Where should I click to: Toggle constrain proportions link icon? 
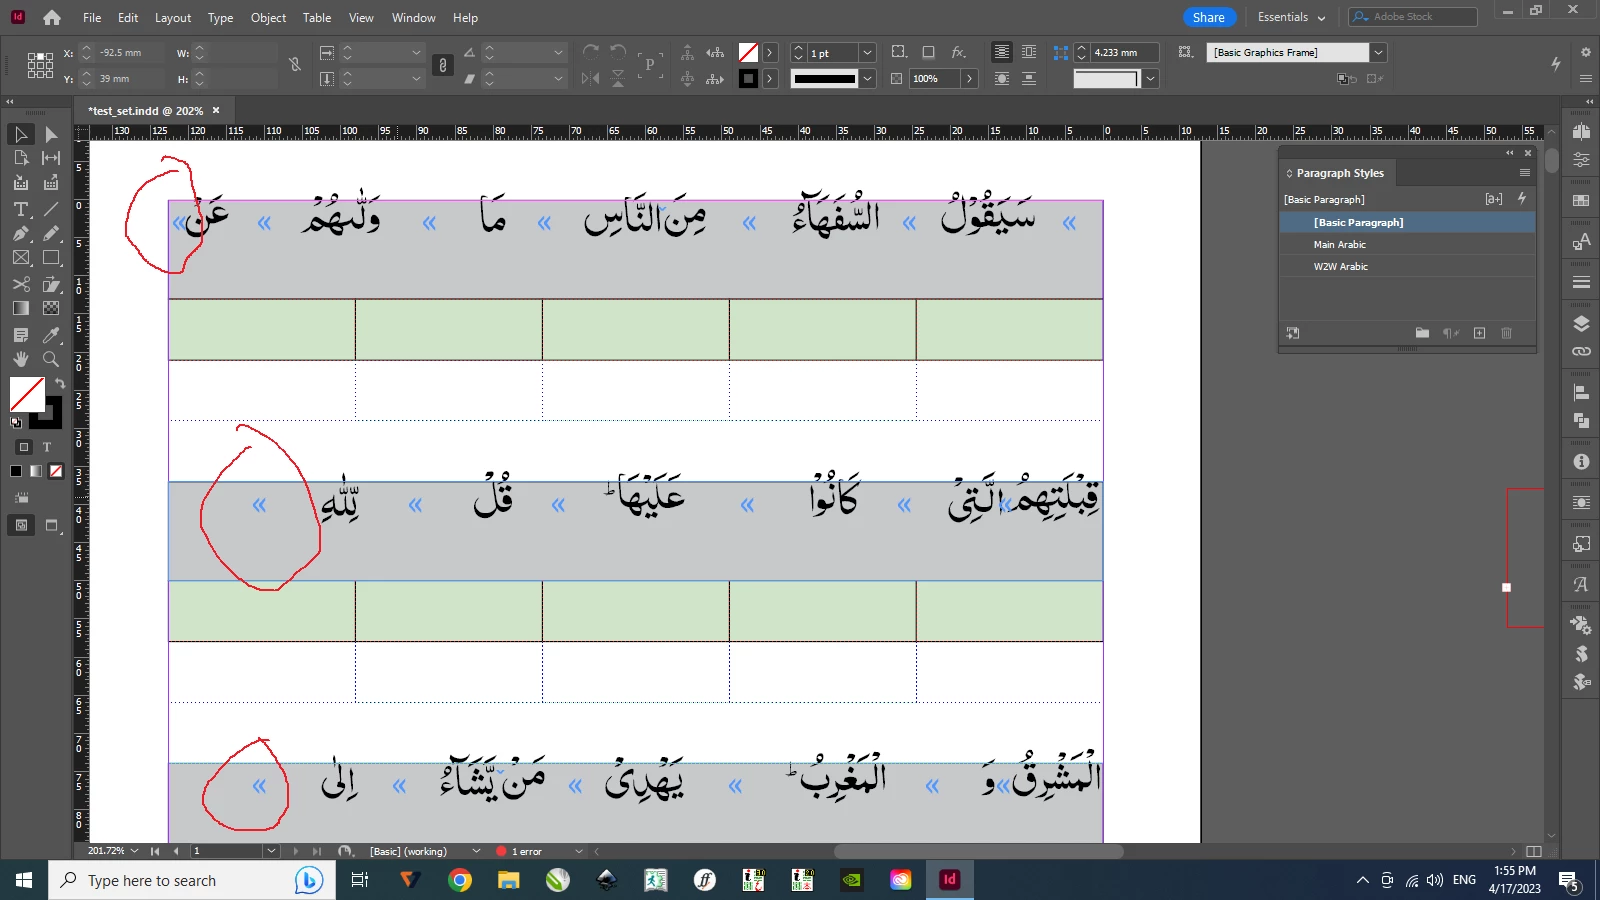click(295, 65)
